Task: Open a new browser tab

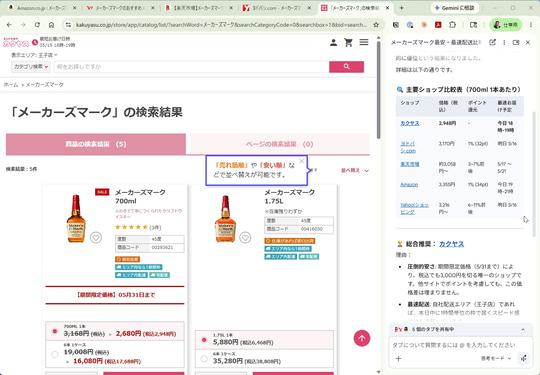Action: click(401, 8)
